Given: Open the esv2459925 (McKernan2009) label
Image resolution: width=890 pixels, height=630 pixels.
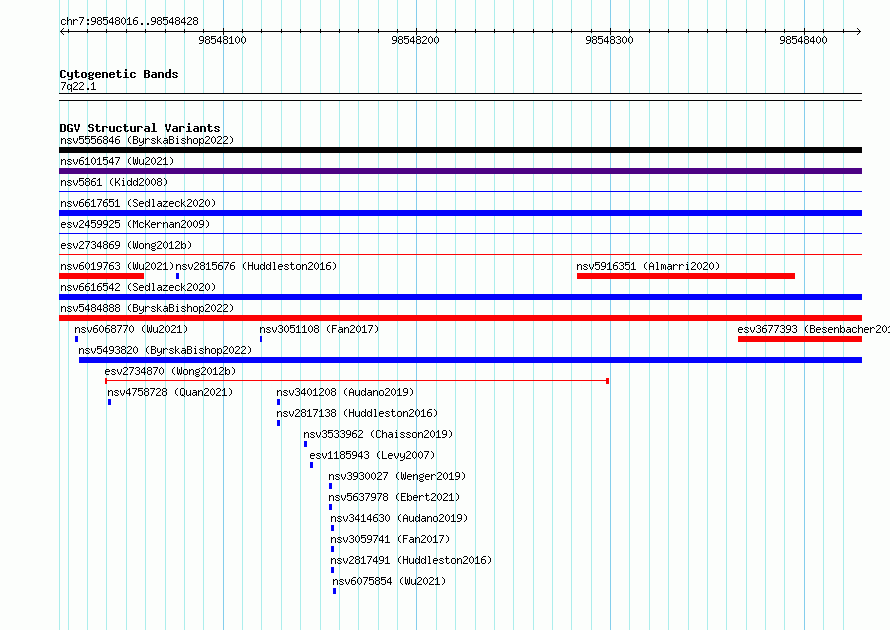Looking at the screenshot, I should (x=135, y=224).
